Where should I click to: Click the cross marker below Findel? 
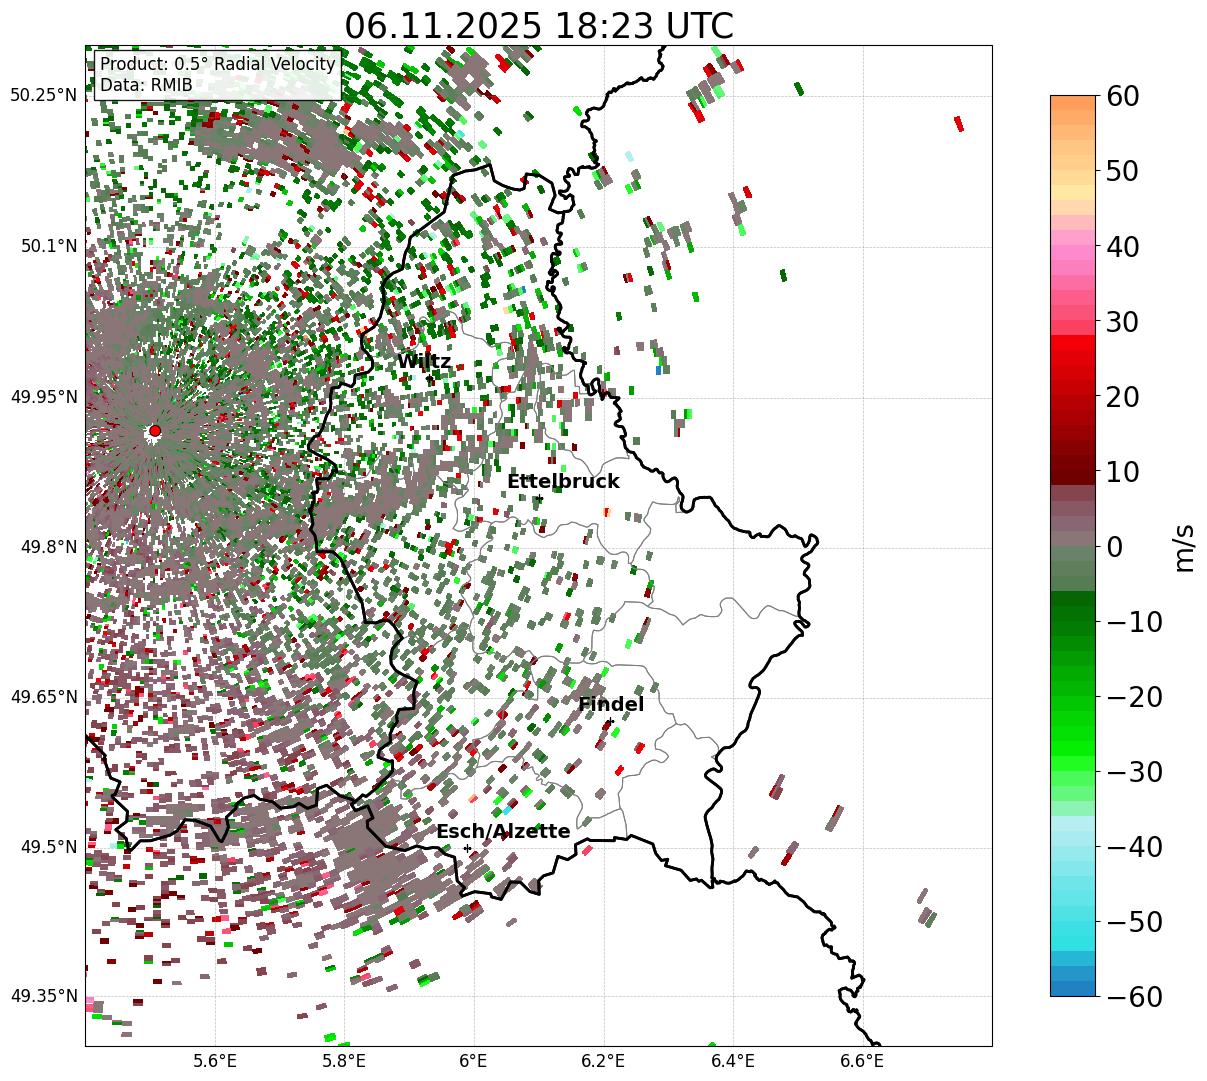coord(610,722)
